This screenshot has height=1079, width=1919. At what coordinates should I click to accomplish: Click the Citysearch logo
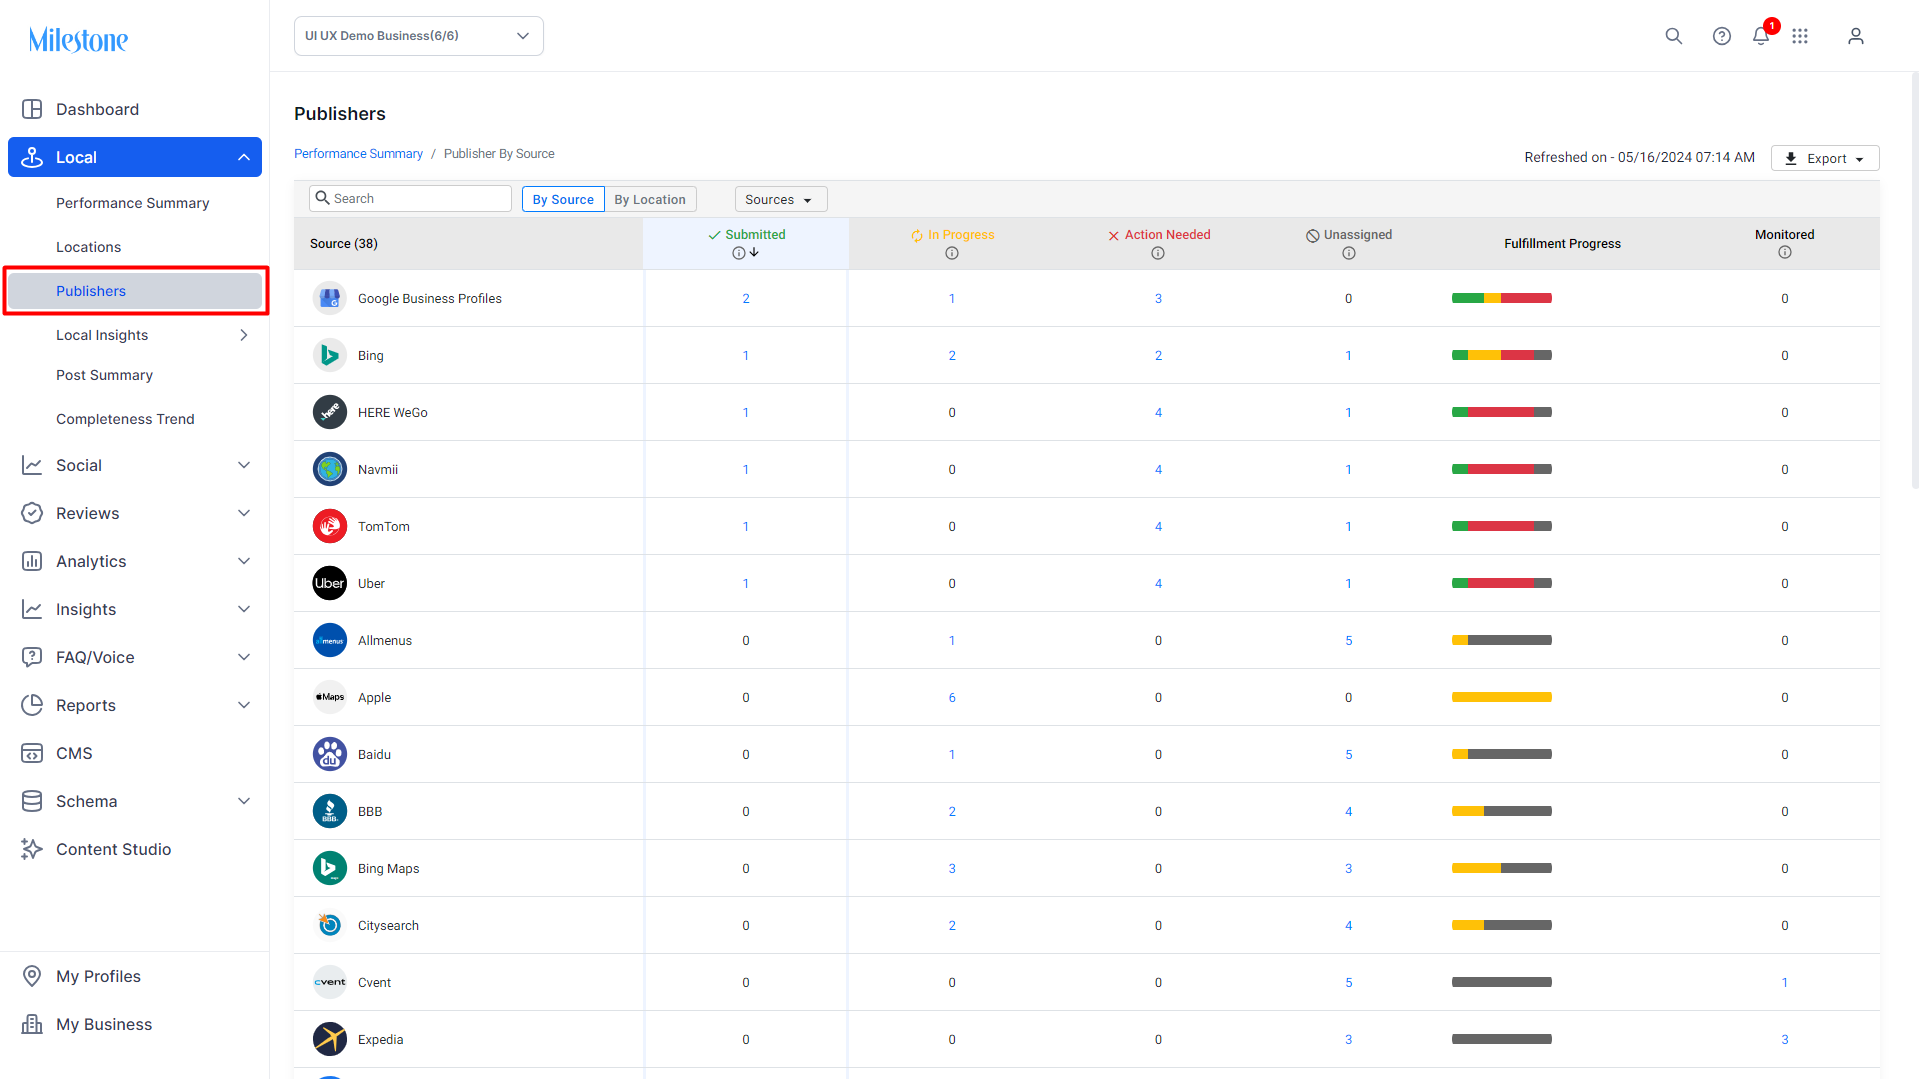pyautogui.click(x=329, y=925)
